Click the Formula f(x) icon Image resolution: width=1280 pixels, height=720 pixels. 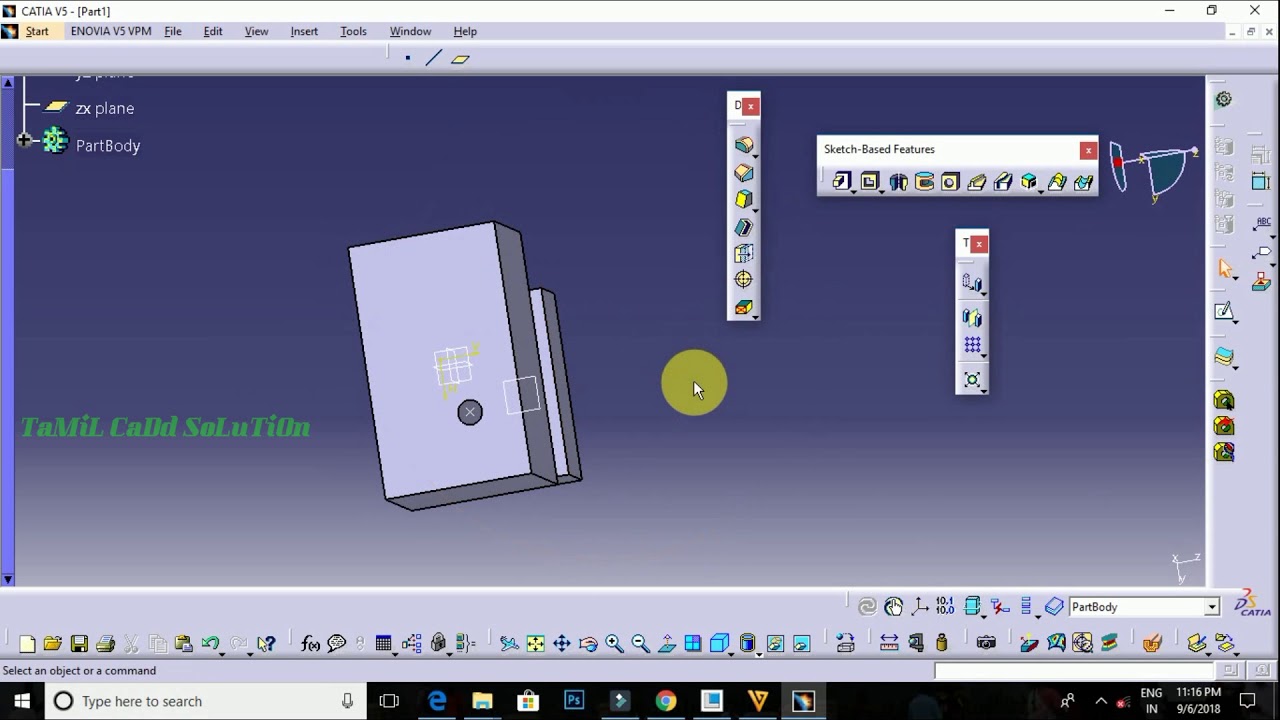tap(310, 643)
